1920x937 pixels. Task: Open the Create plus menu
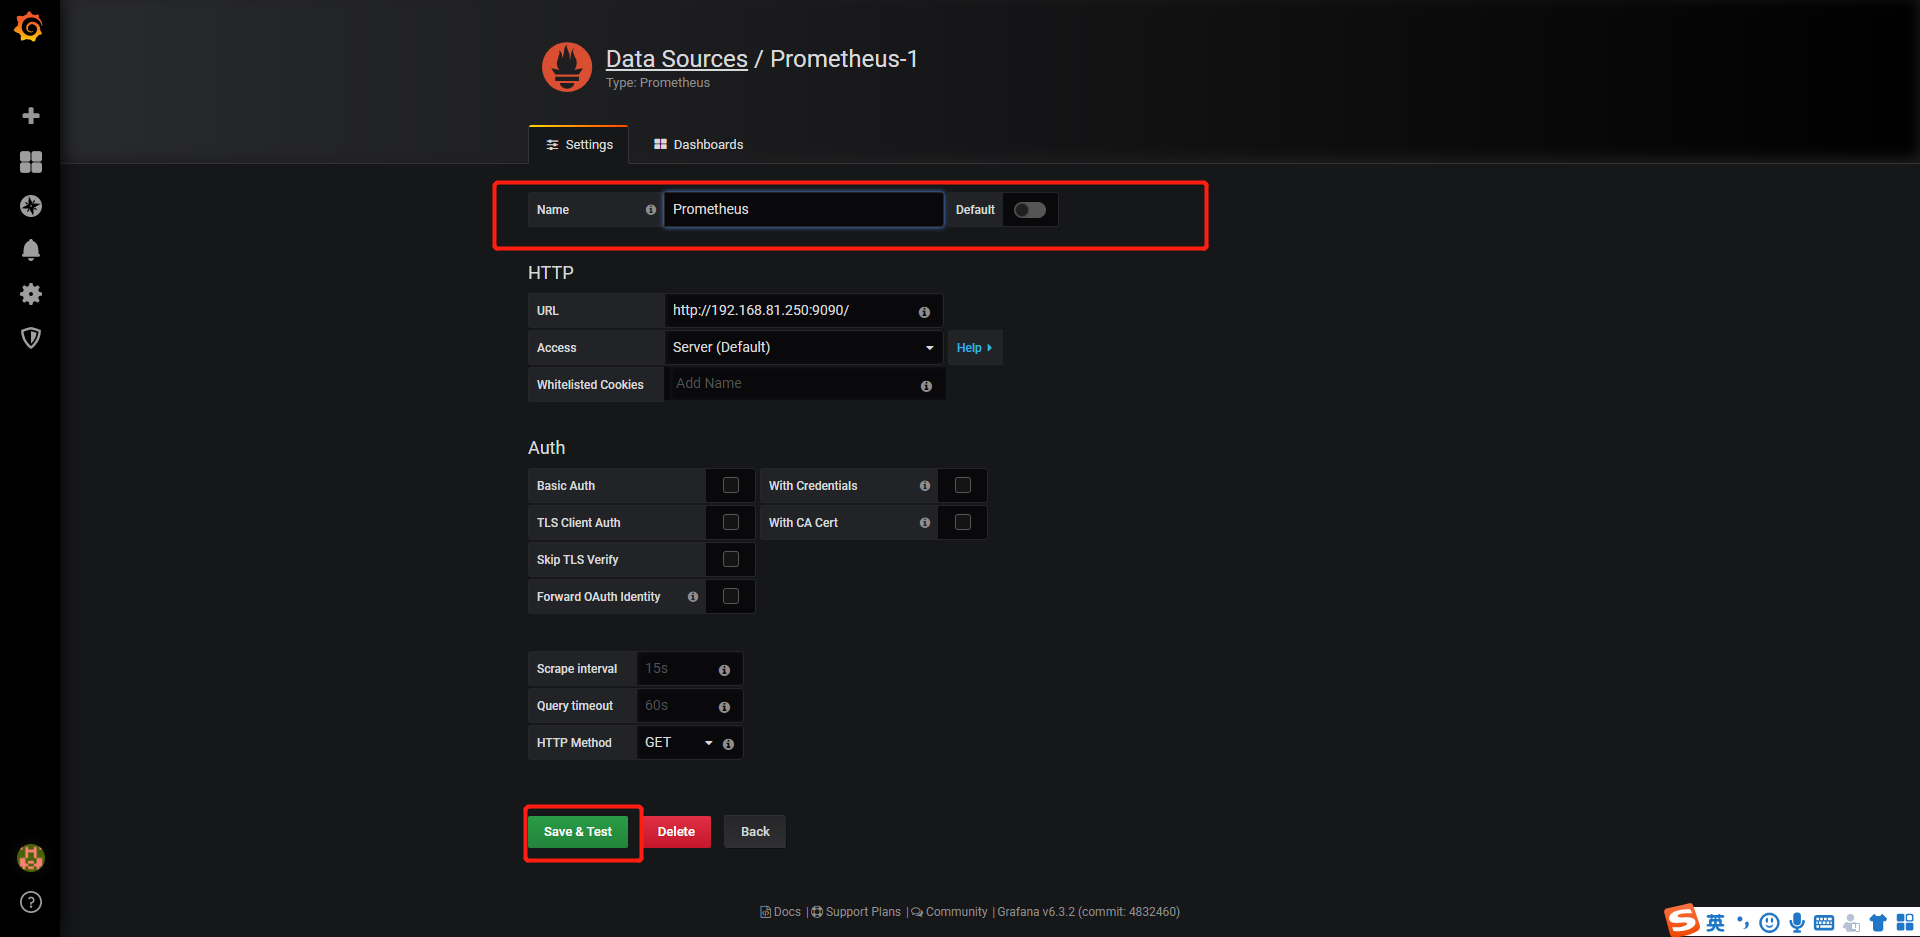(x=31, y=116)
